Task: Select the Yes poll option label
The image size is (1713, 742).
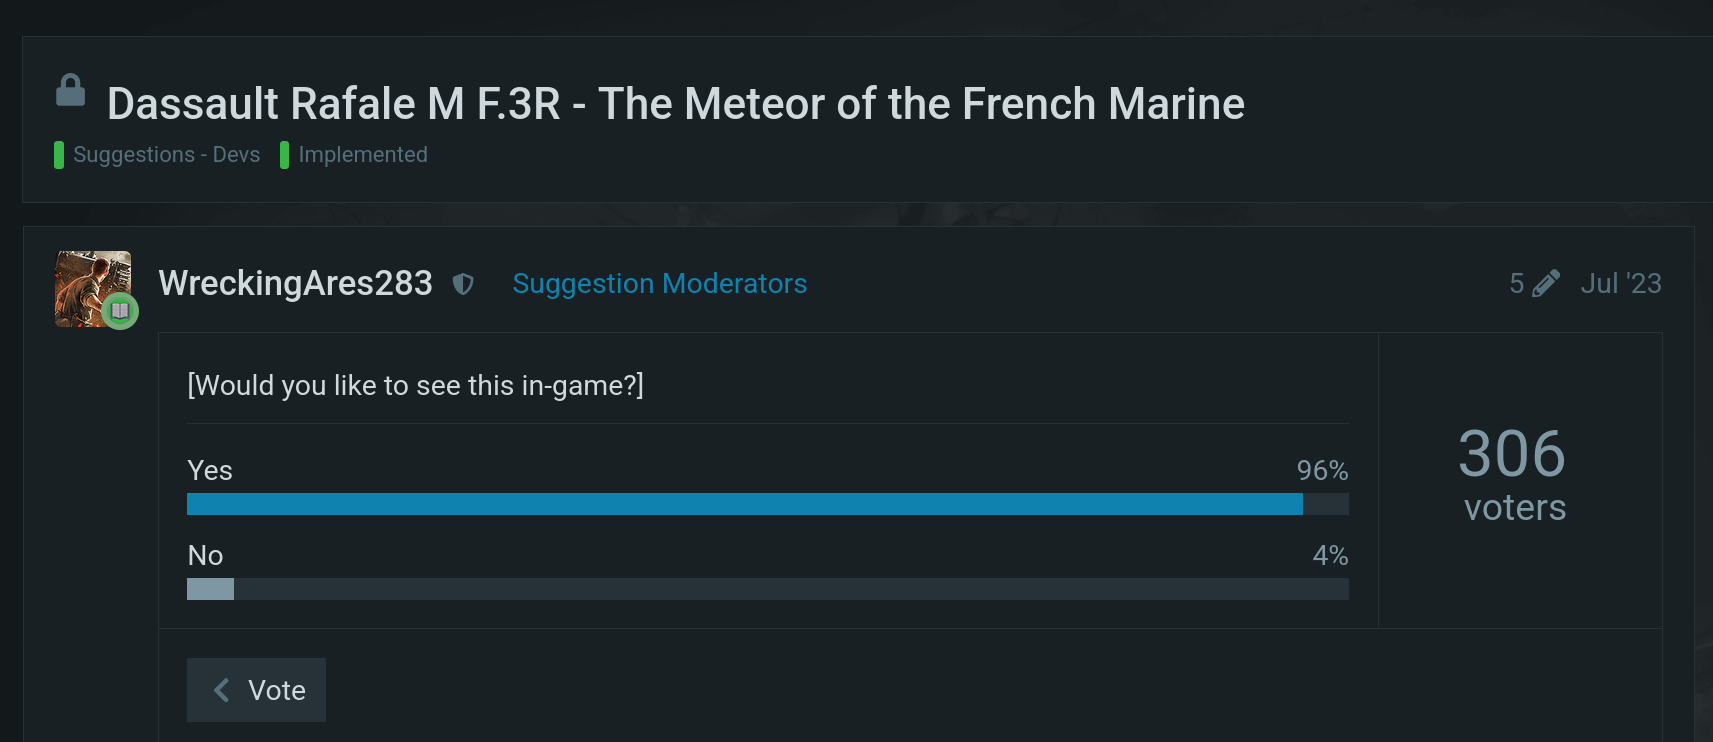Action: pyautogui.click(x=210, y=471)
